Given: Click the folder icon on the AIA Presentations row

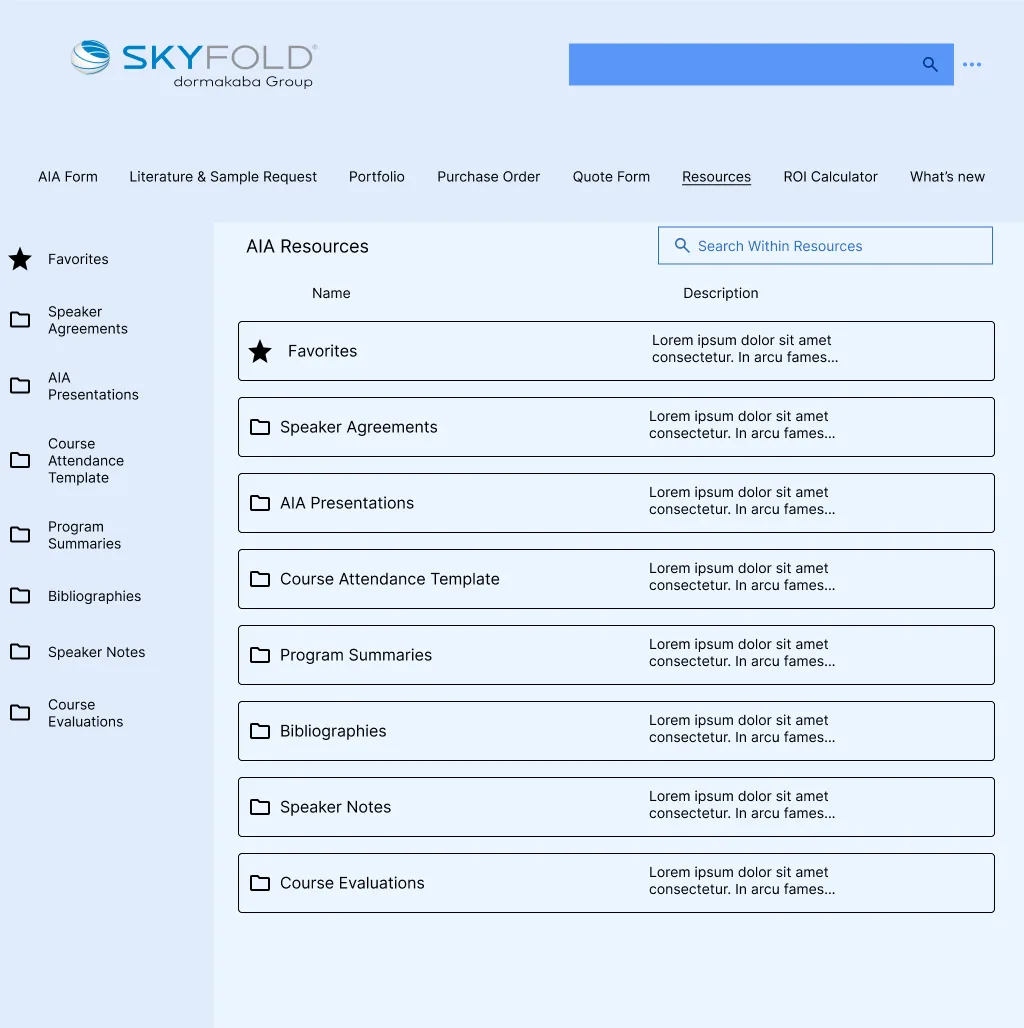Looking at the screenshot, I should pyautogui.click(x=261, y=503).
